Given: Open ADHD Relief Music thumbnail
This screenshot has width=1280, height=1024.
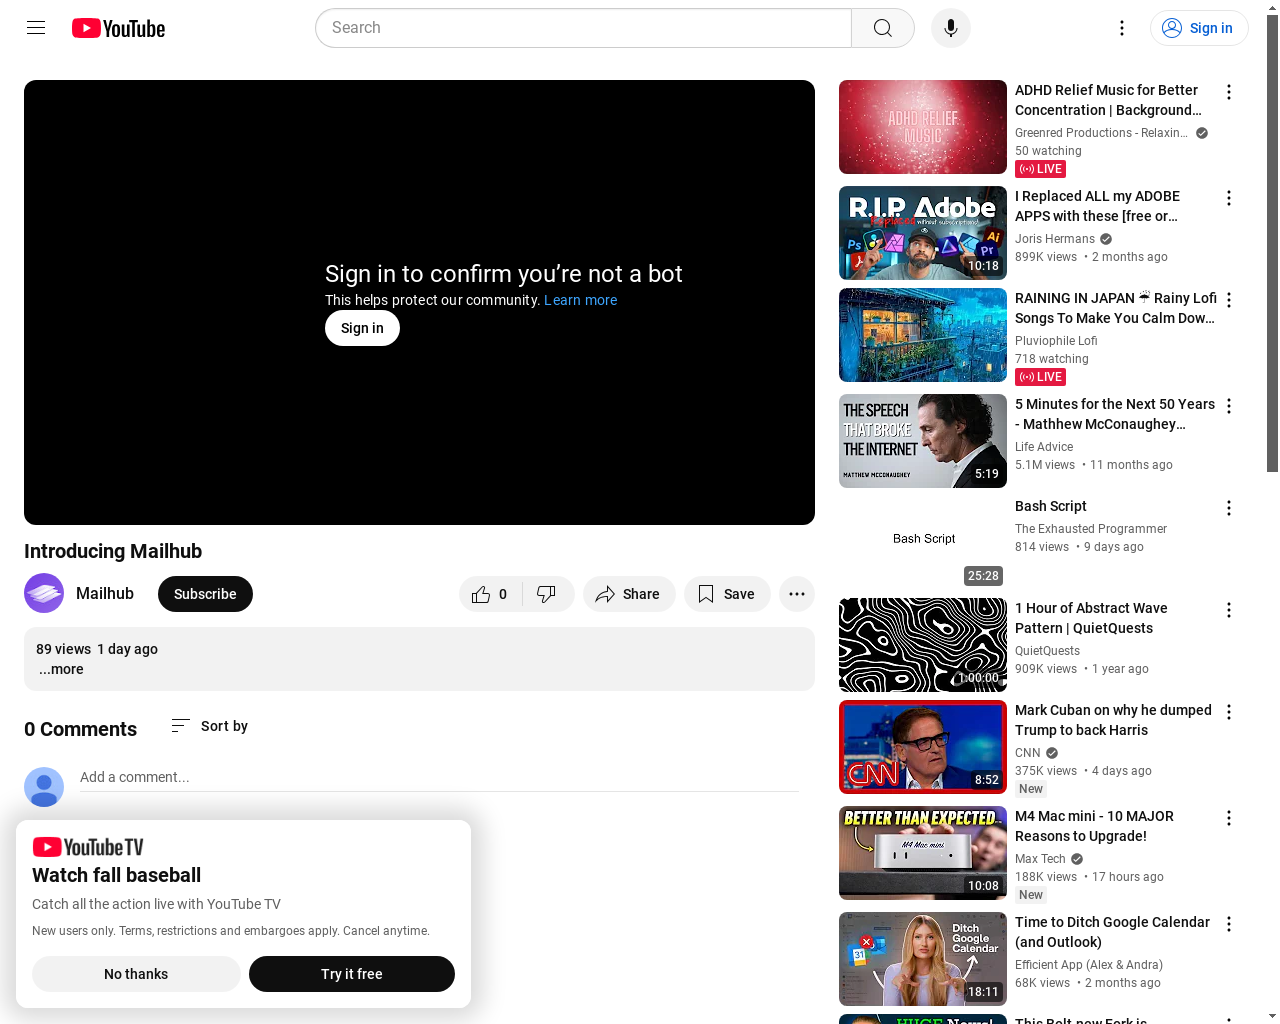Looking at the screenshot, I should tap(923, 127).
